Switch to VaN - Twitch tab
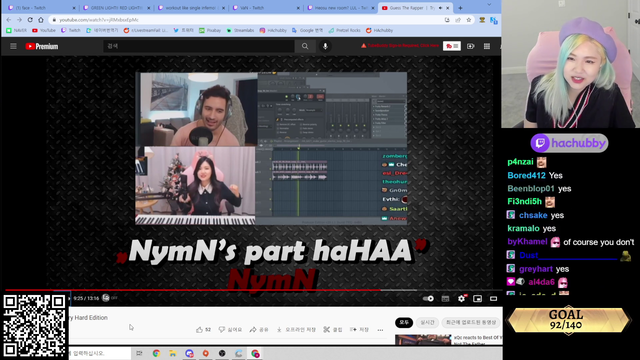 (265, 8)
